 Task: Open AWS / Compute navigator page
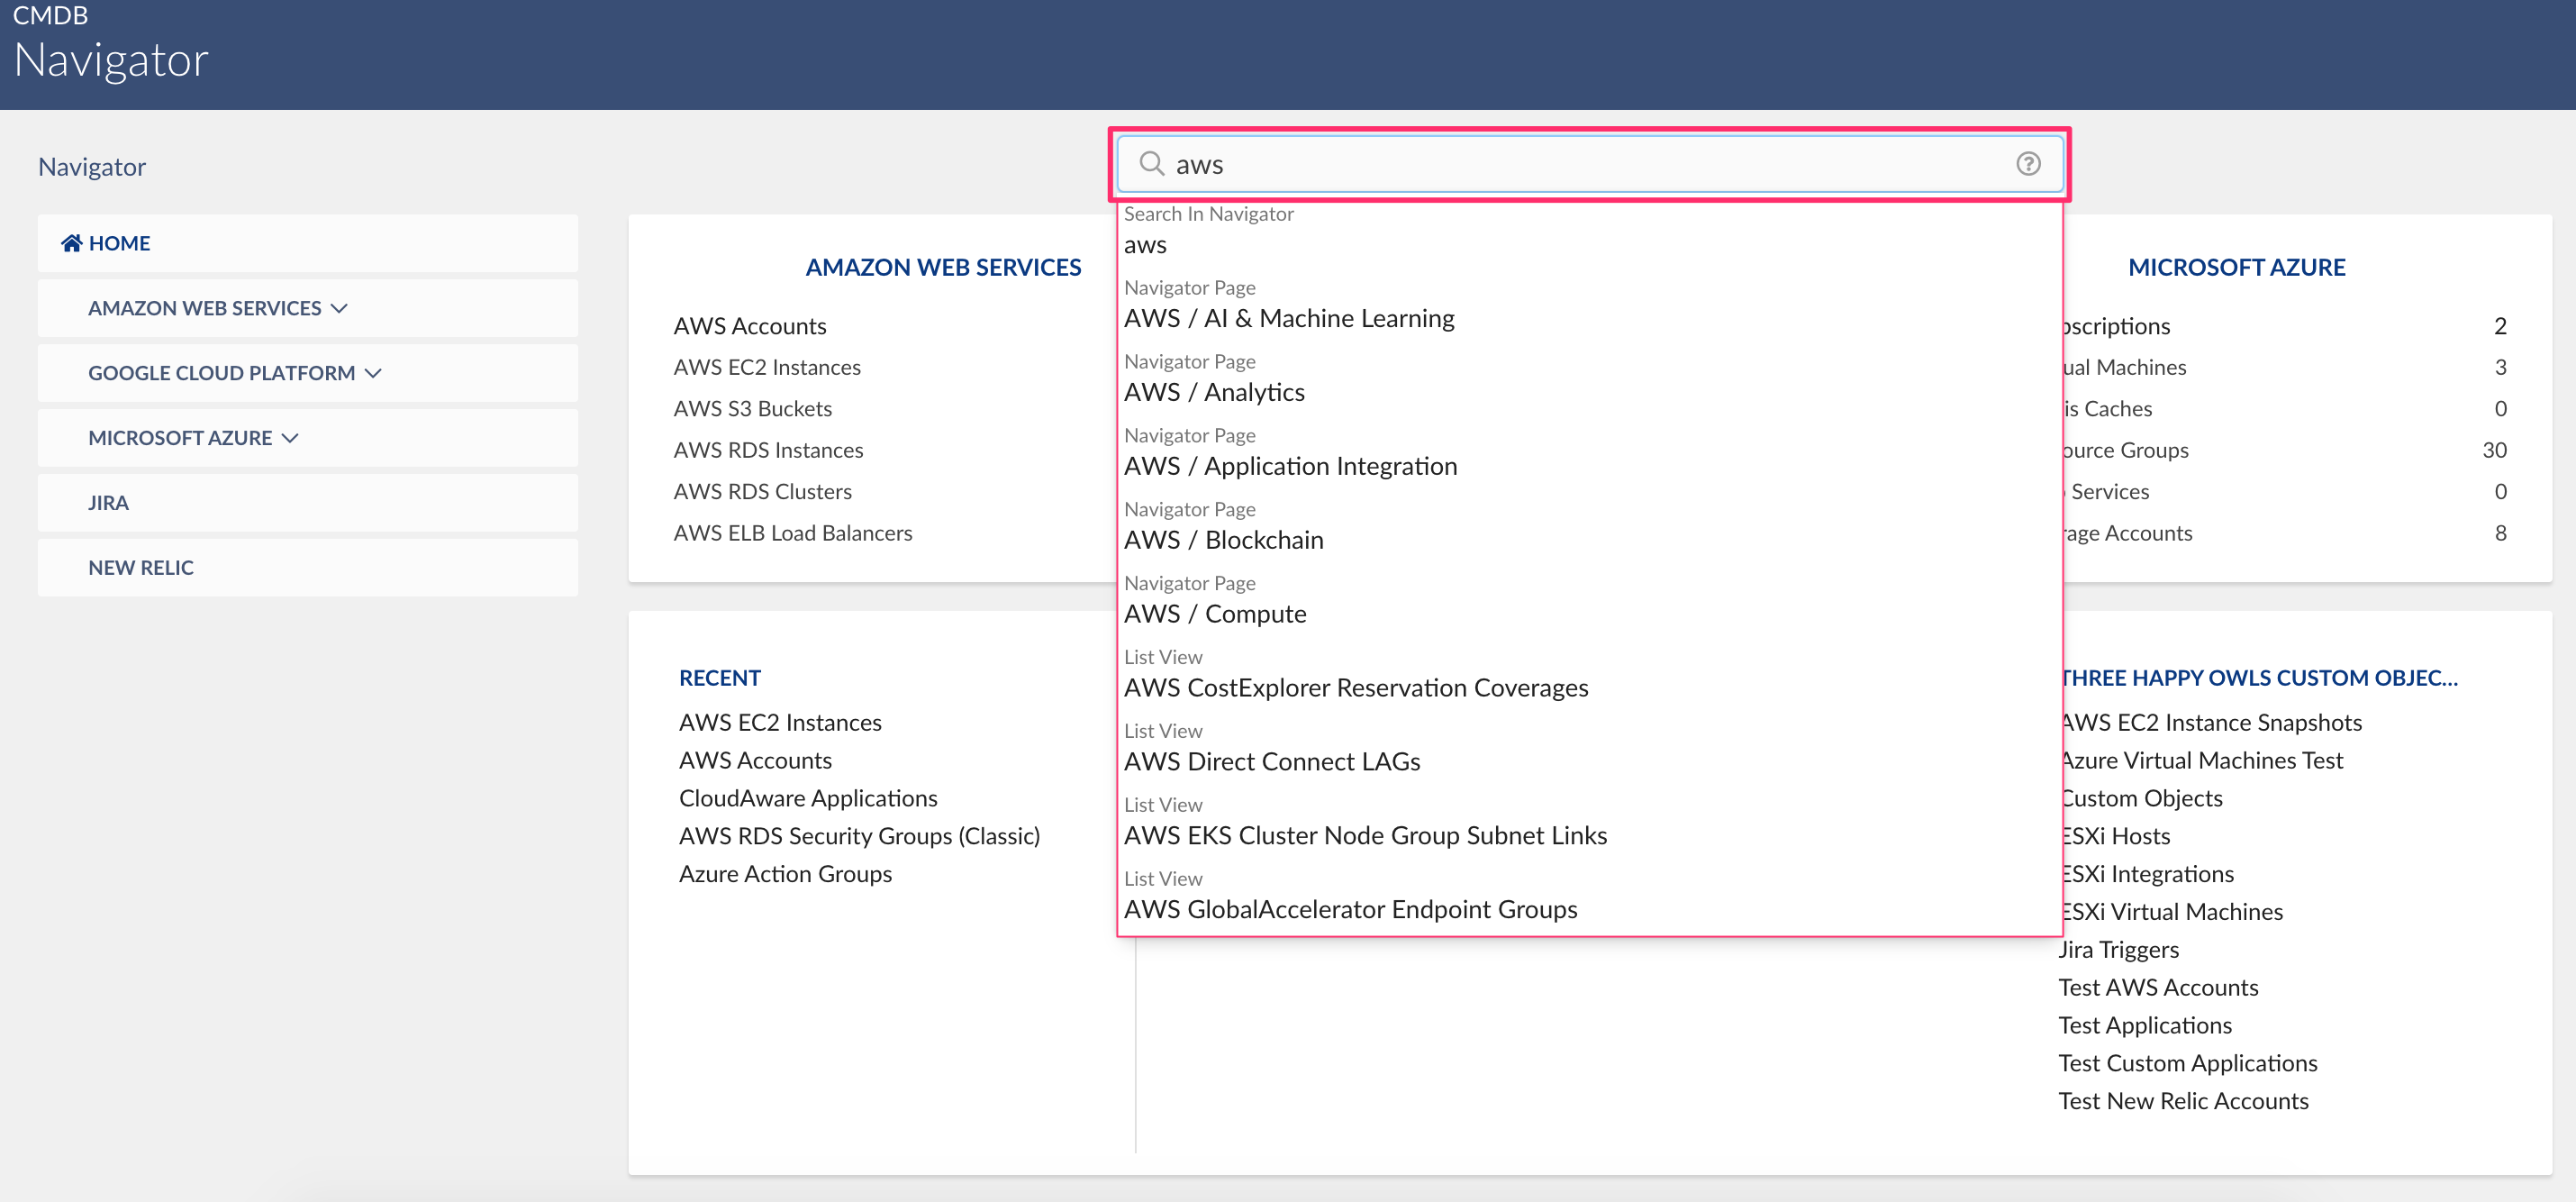click(x=1214, y=614)
